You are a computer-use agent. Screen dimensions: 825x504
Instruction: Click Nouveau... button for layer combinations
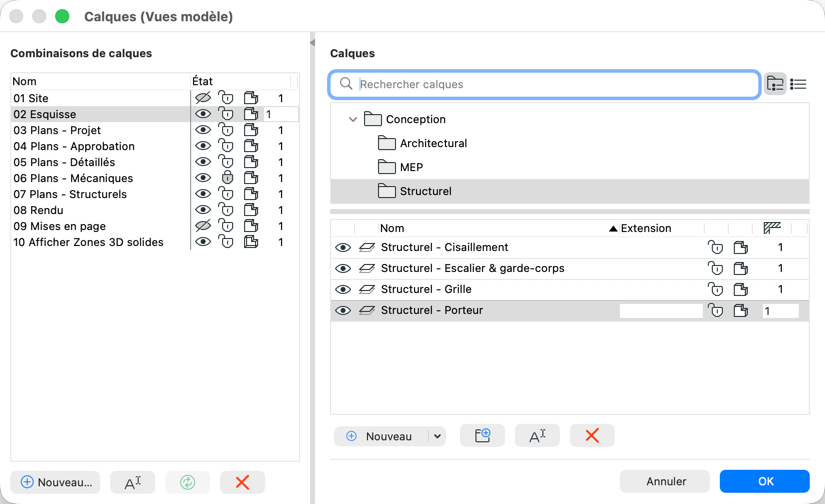tap(55, 482)
